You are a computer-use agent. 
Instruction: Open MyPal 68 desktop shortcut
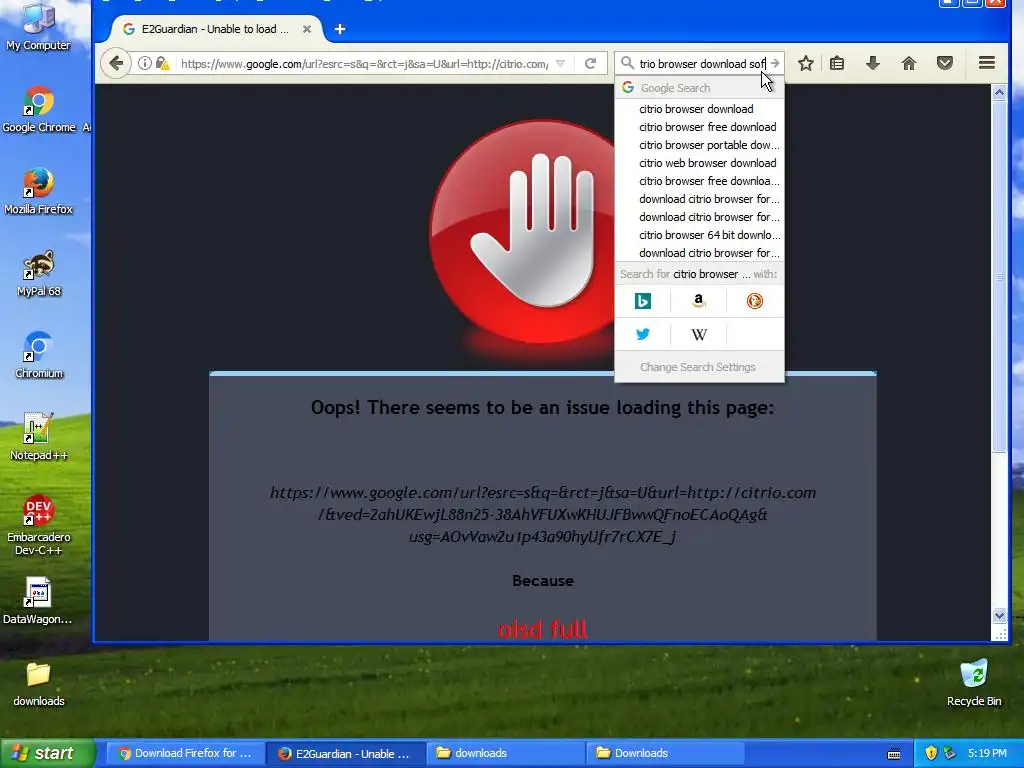coord(39,274)
